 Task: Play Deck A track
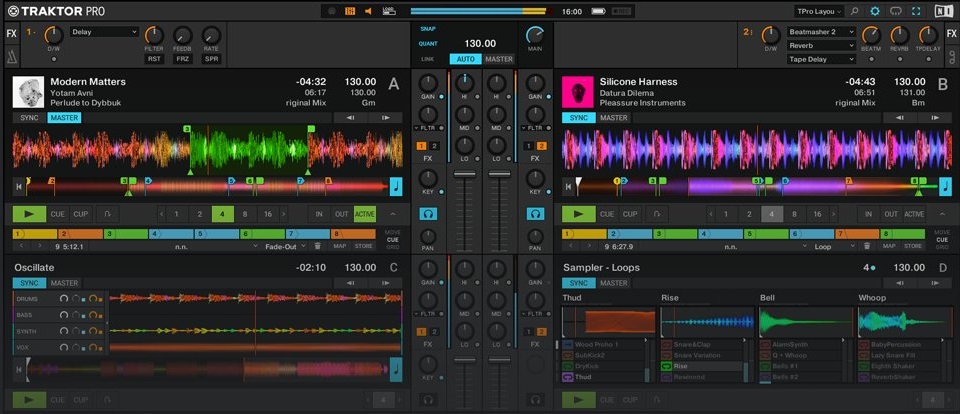pos(29,214)
